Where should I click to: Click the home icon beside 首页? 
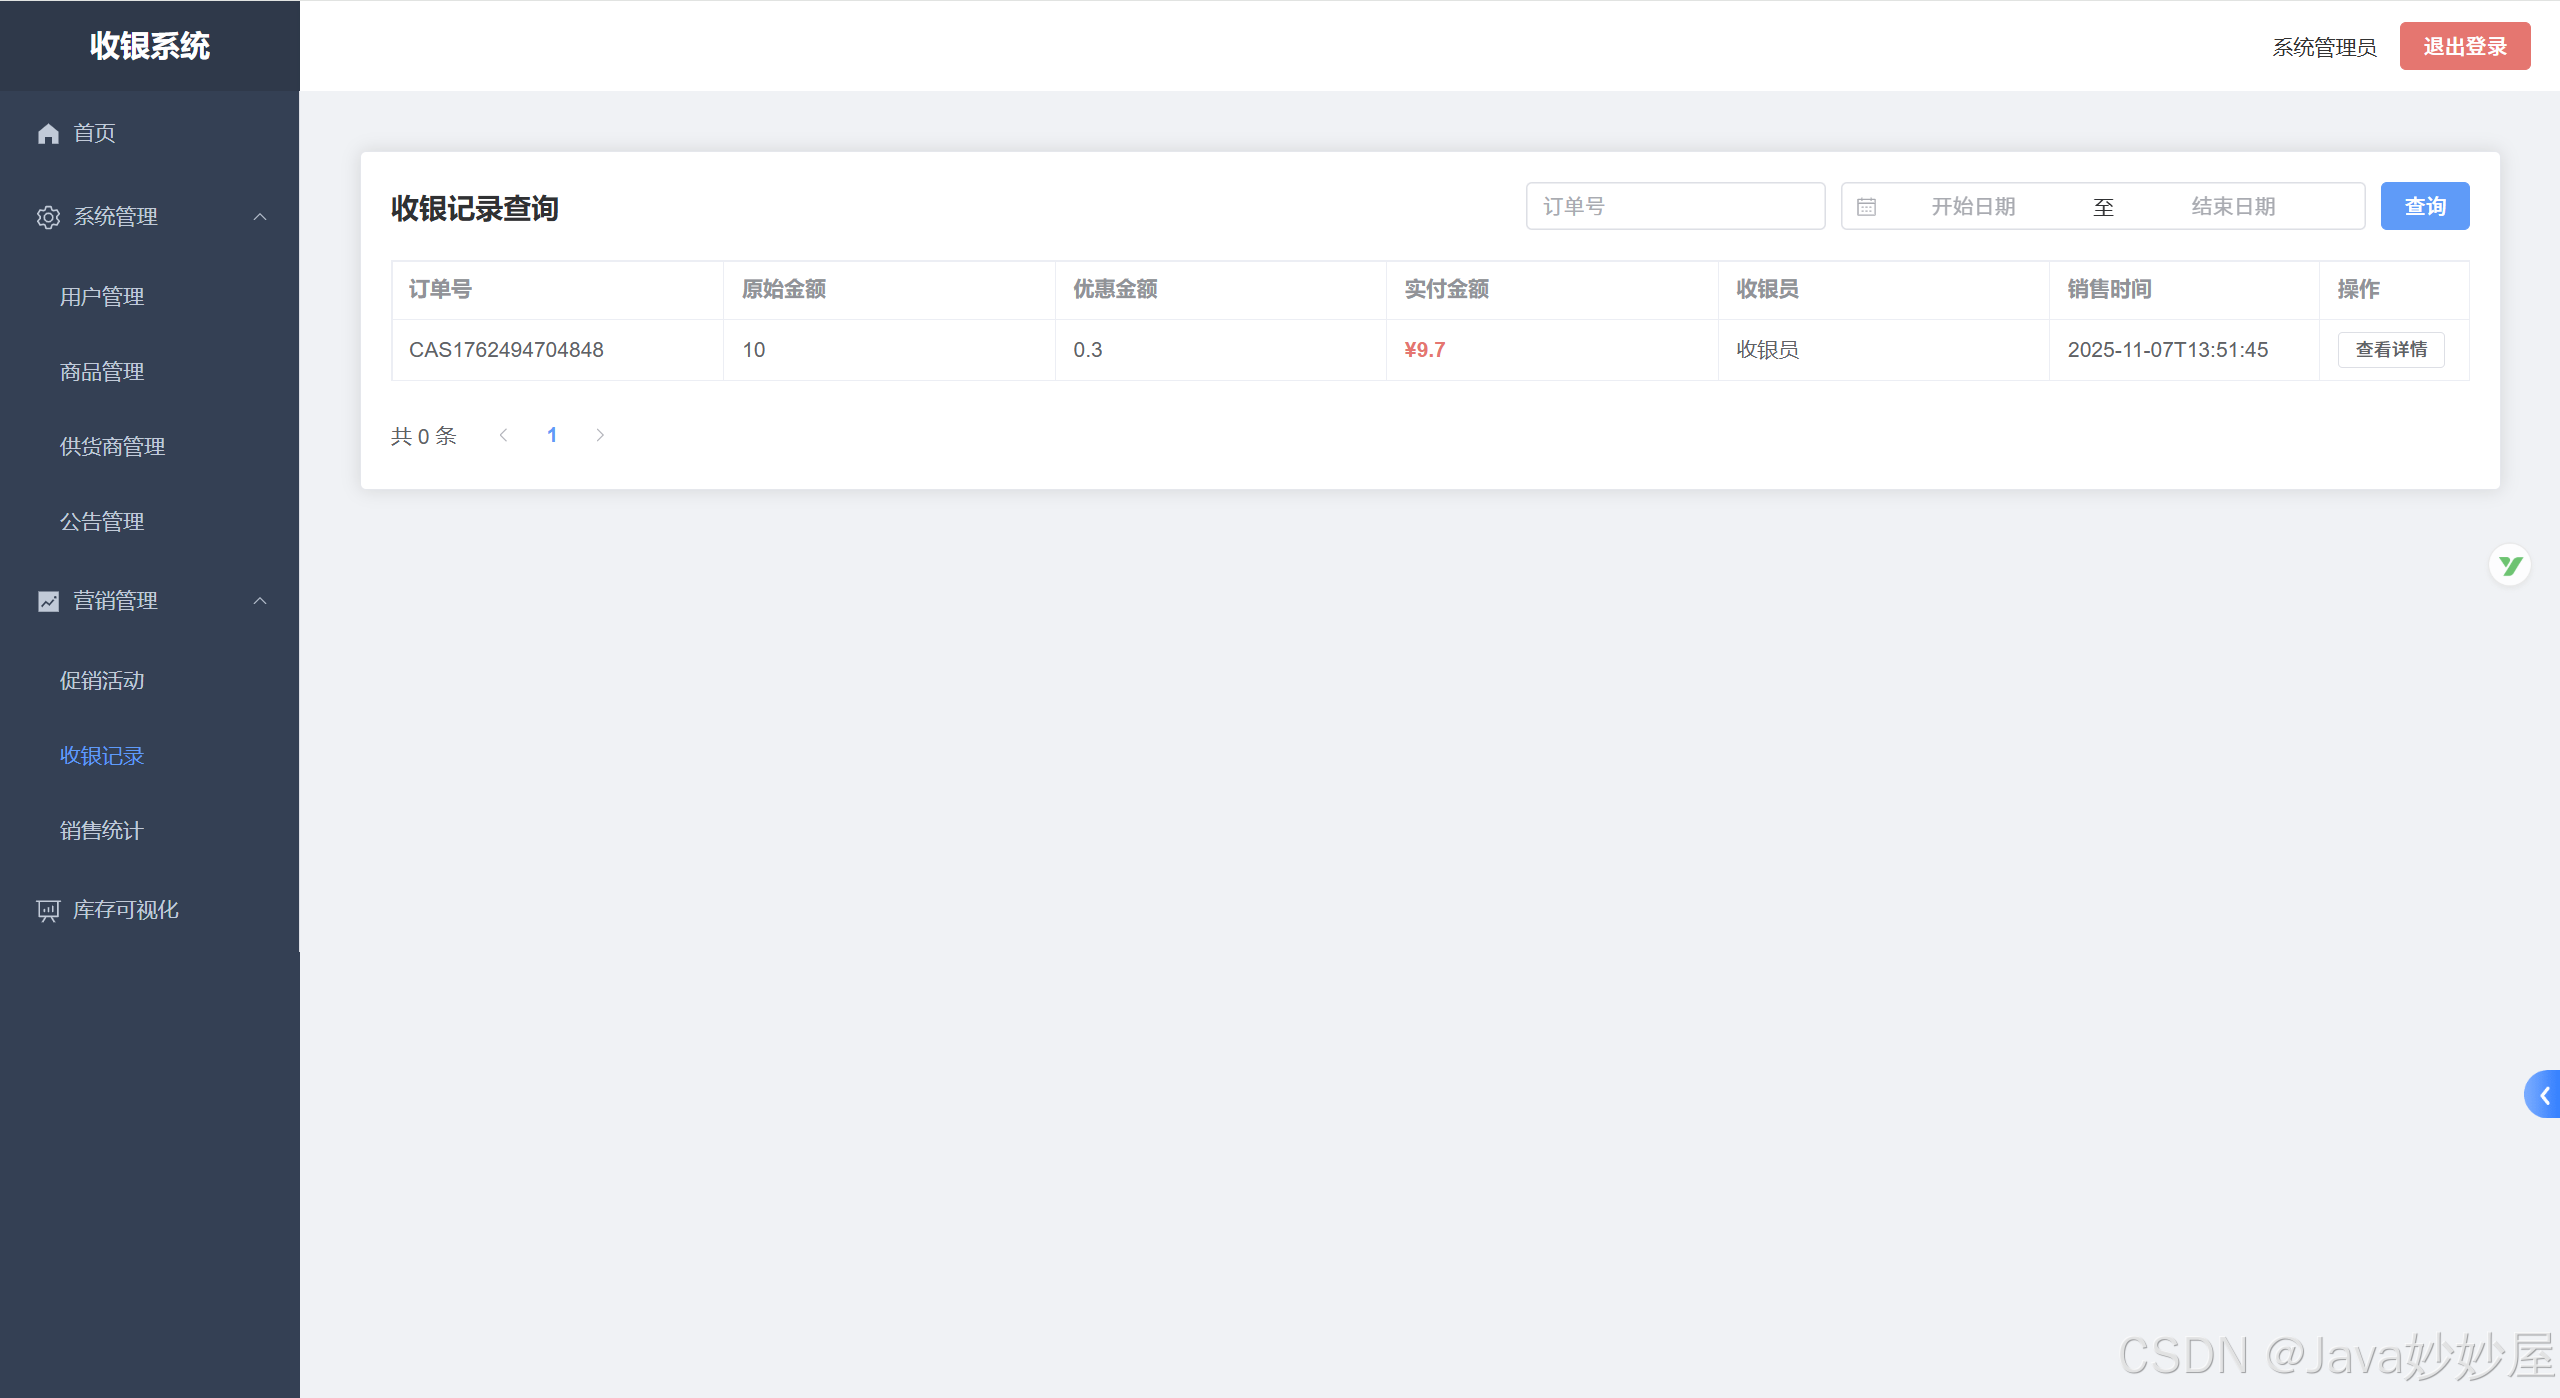(x=48, y=133)
